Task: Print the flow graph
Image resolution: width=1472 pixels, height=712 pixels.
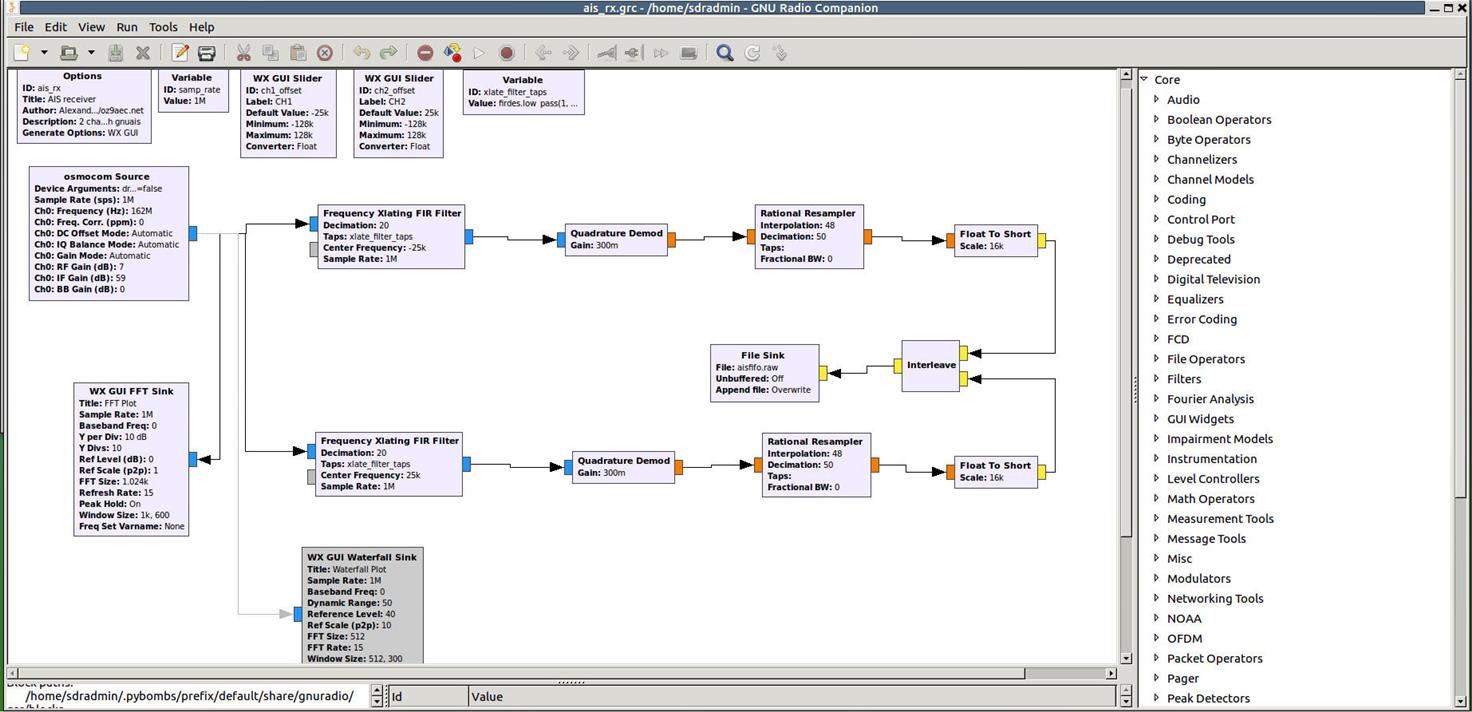Action: 206,53
